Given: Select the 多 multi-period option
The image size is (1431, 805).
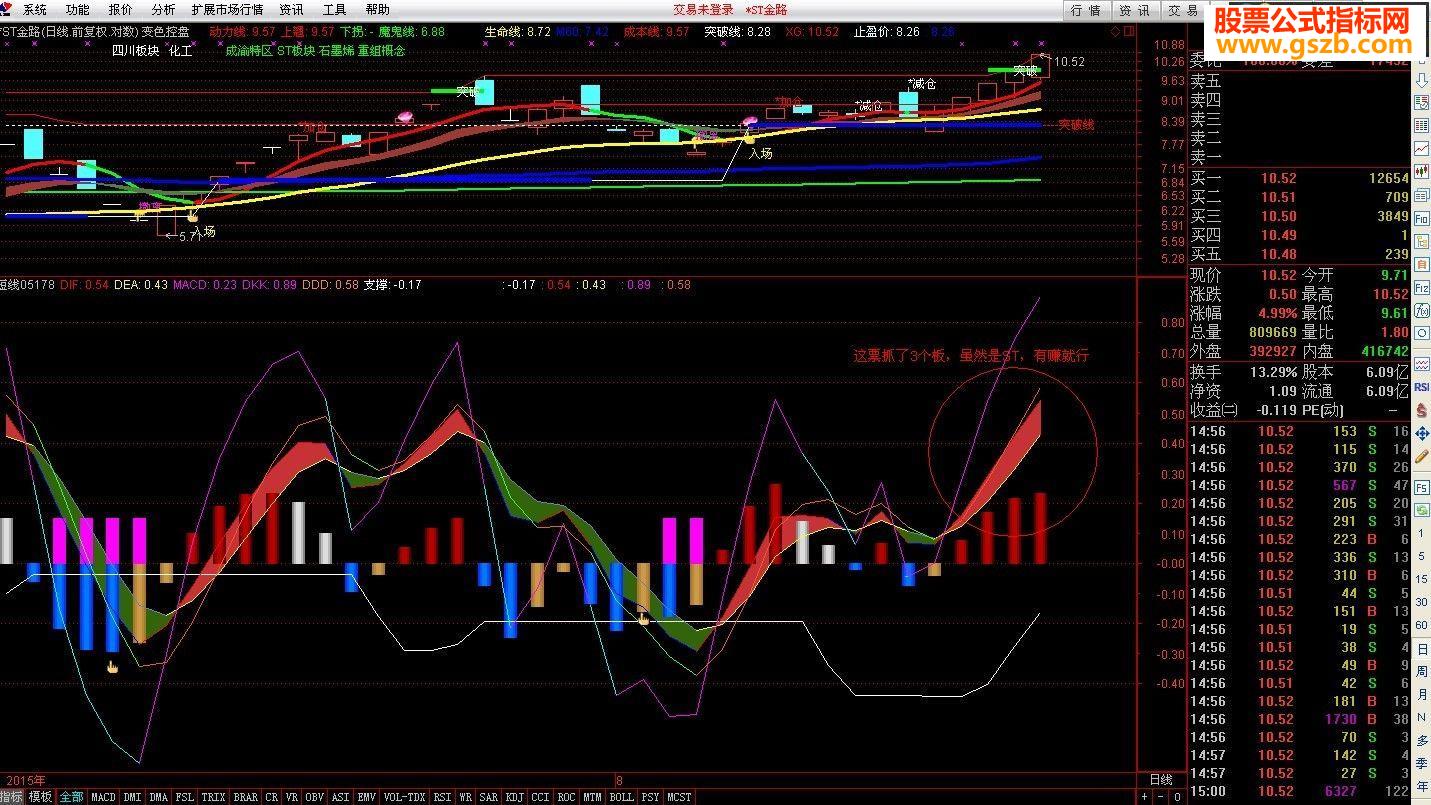Looking at the screenshot, I should point(1422,741).
